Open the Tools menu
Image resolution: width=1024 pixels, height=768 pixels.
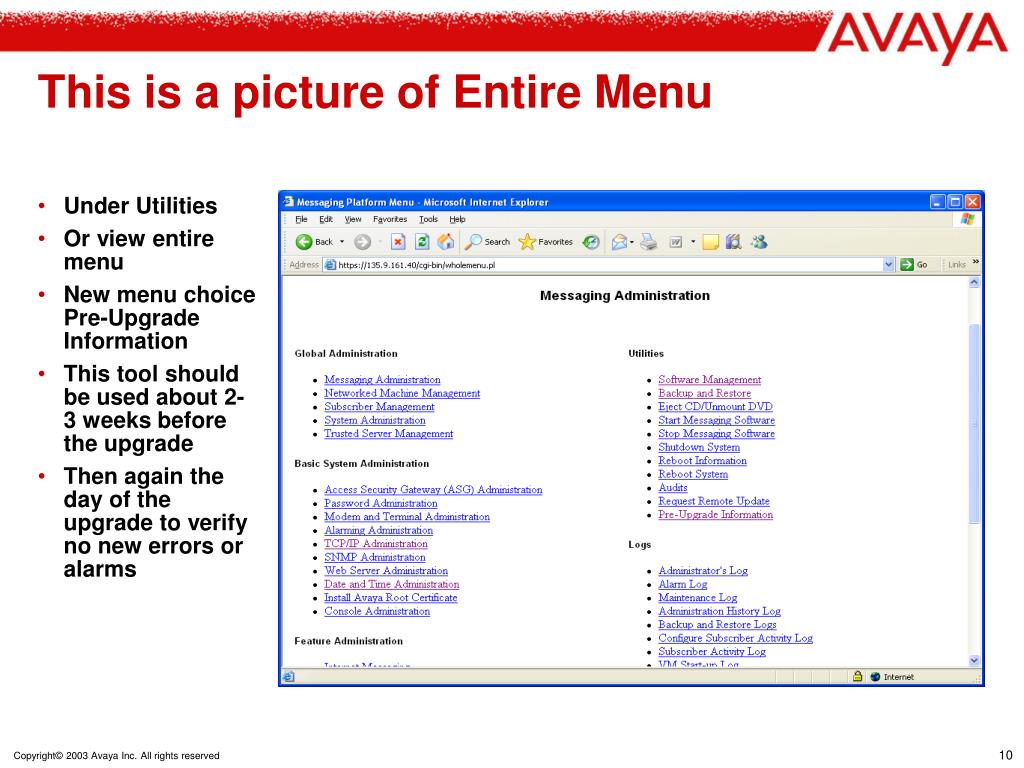[x=428, y=219]
